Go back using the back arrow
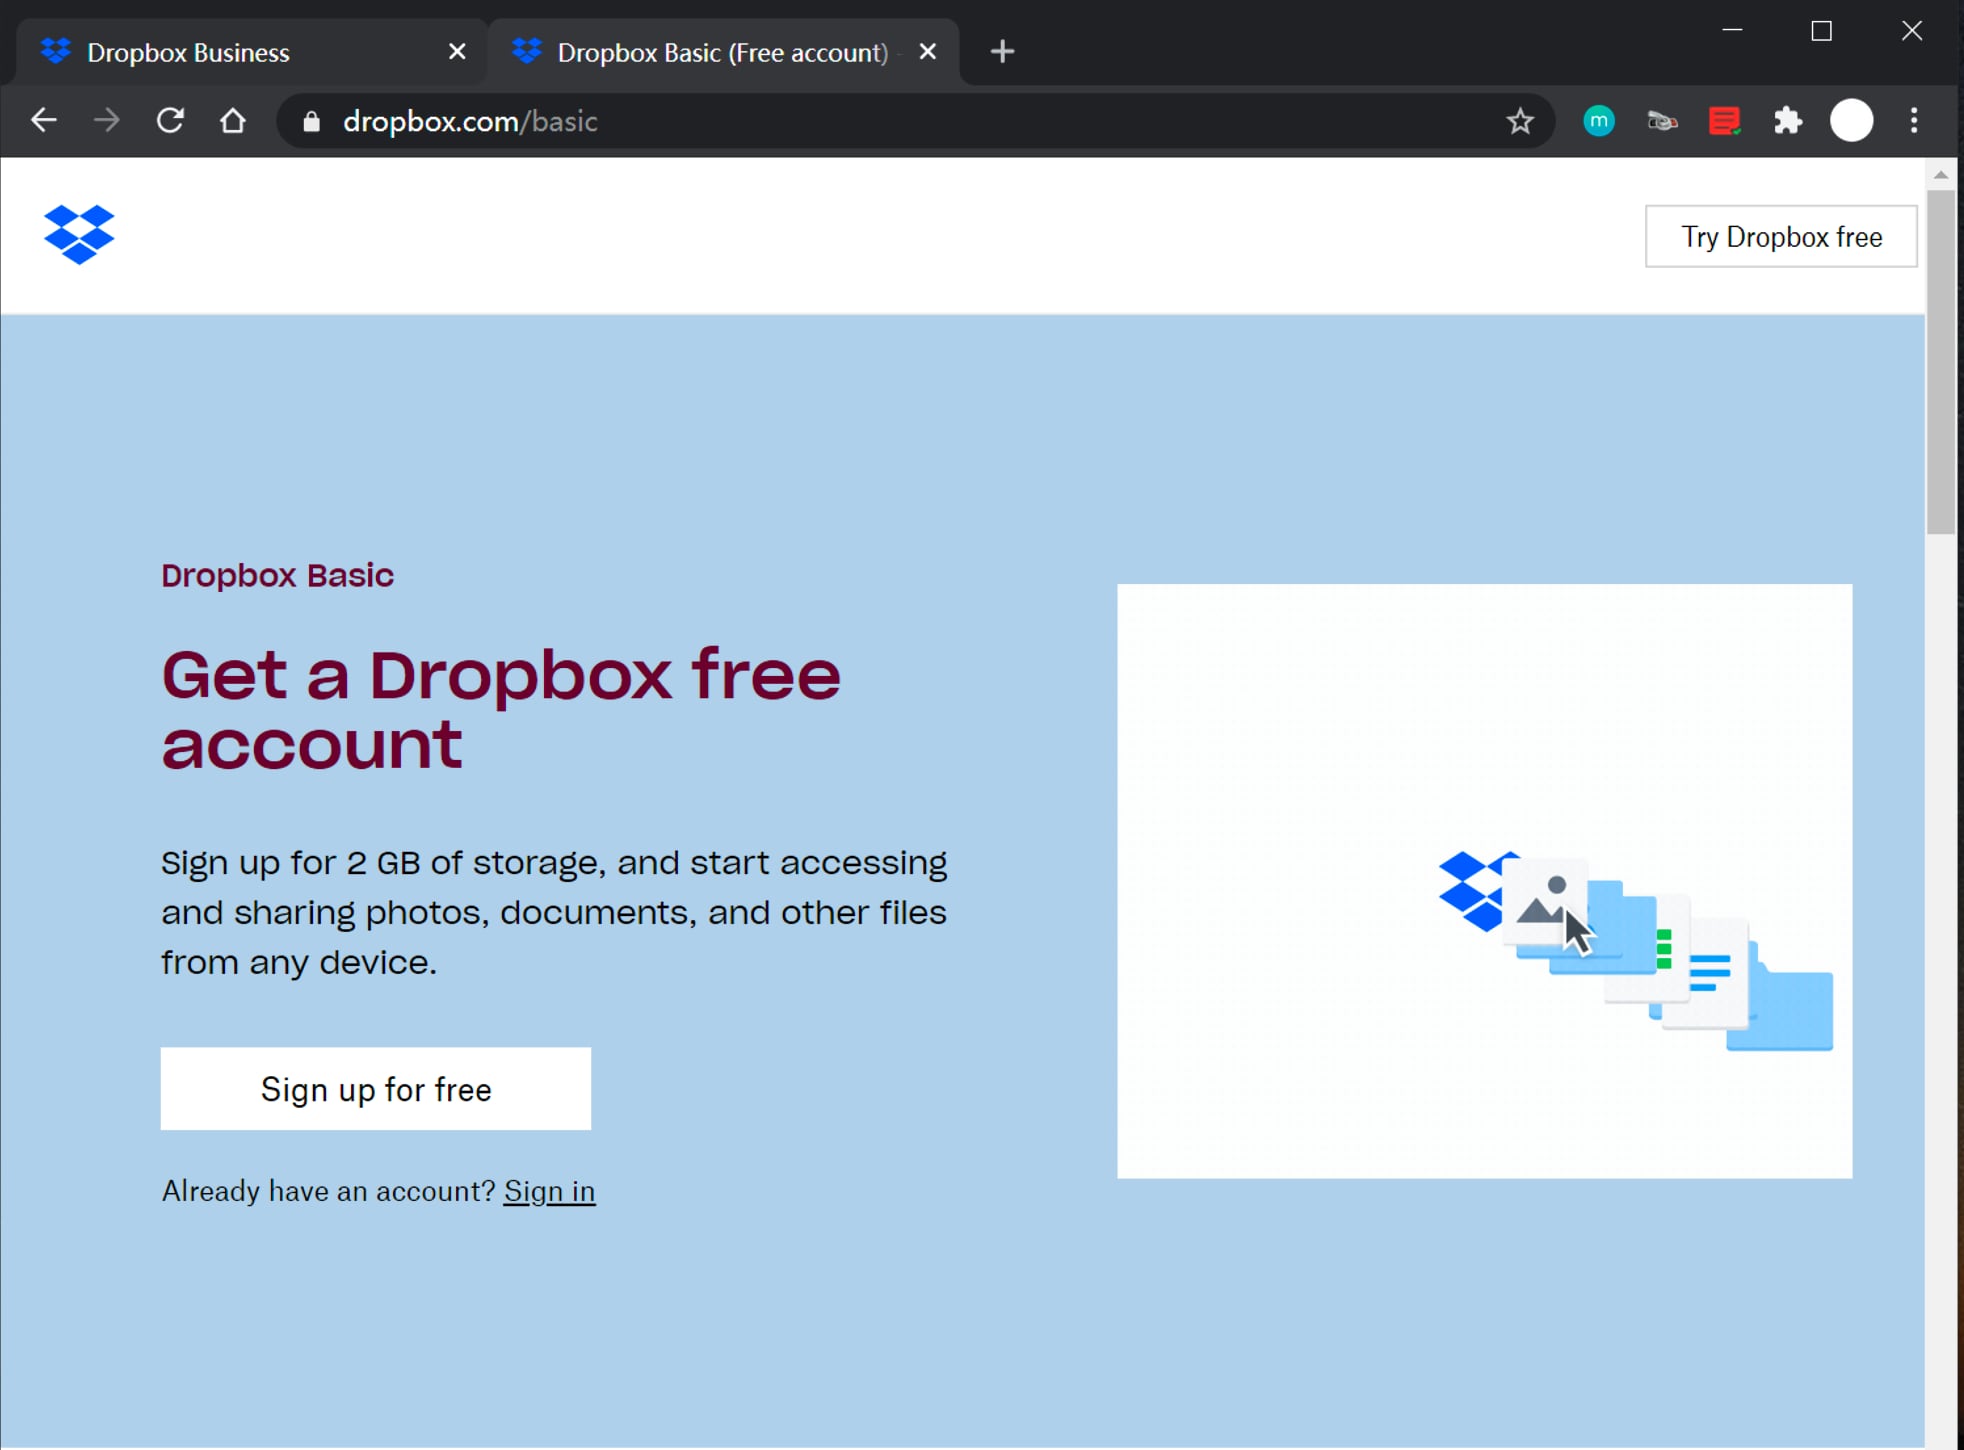This screenshot has height=1450, width=1964. [44, 120]
